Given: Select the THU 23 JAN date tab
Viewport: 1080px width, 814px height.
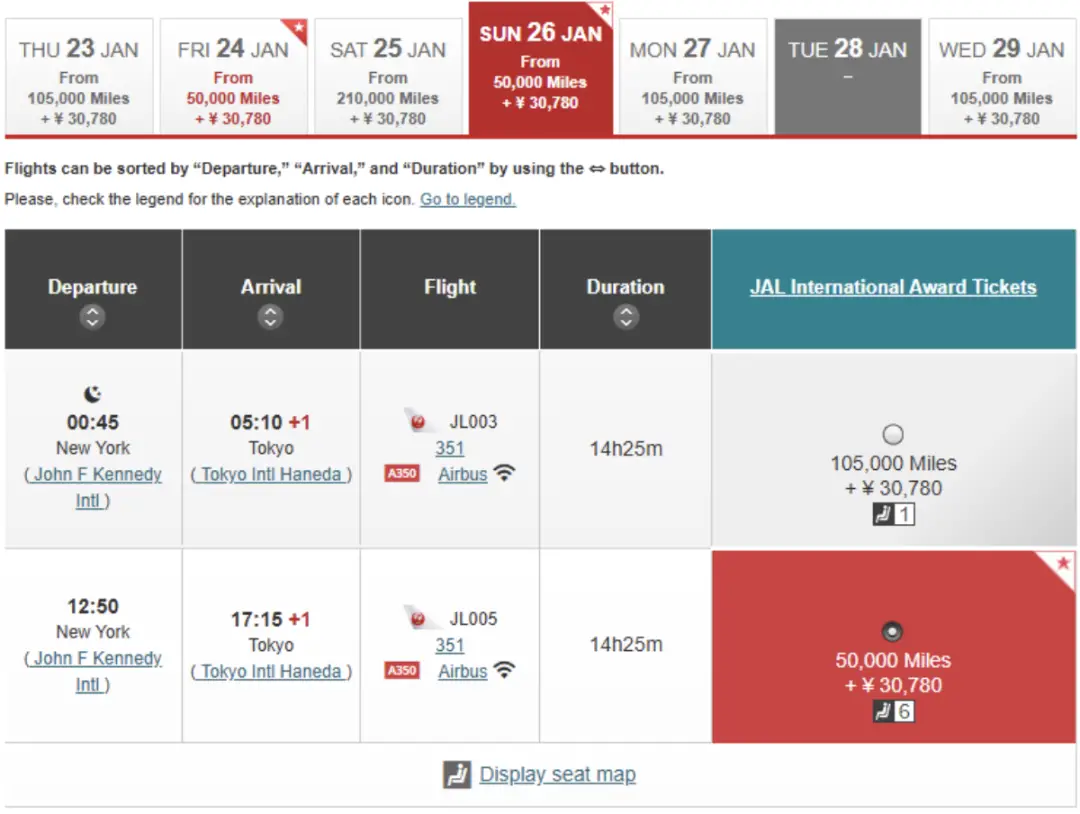Looking at the screenshot, I should [x=79, y=77].
